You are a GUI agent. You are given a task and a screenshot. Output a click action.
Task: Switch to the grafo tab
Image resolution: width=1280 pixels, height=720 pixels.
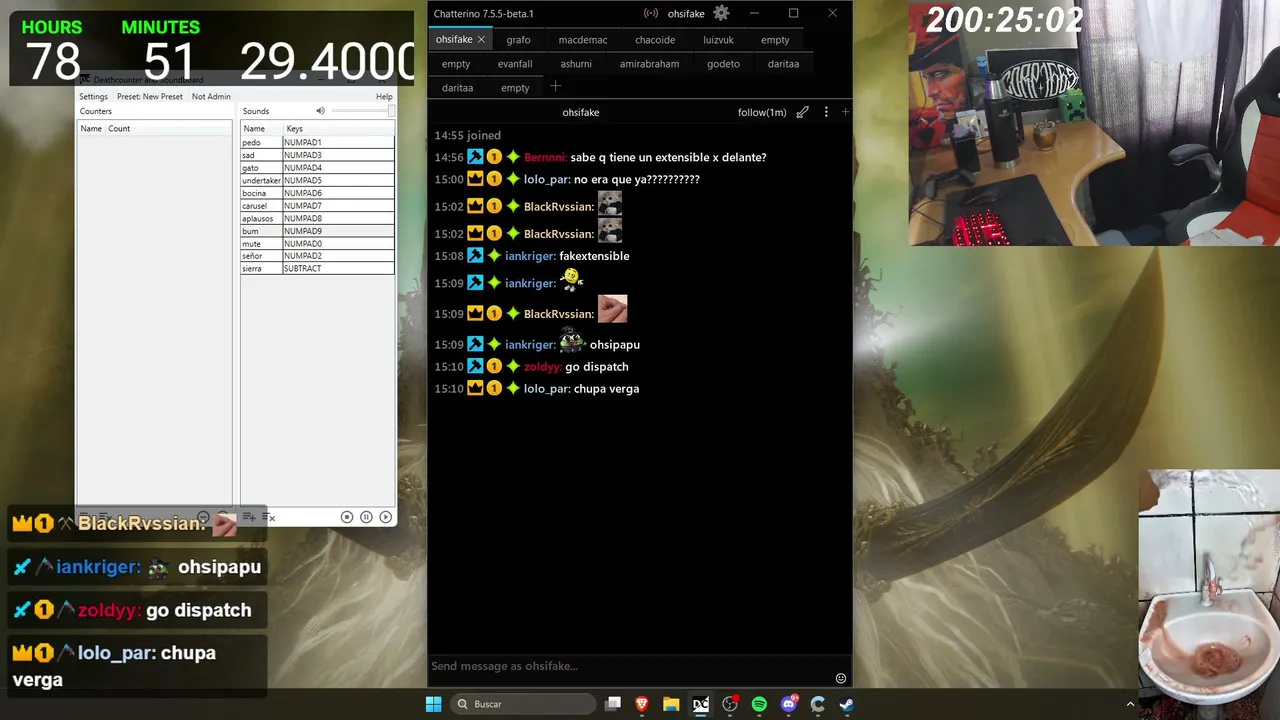tap(518, 40)
